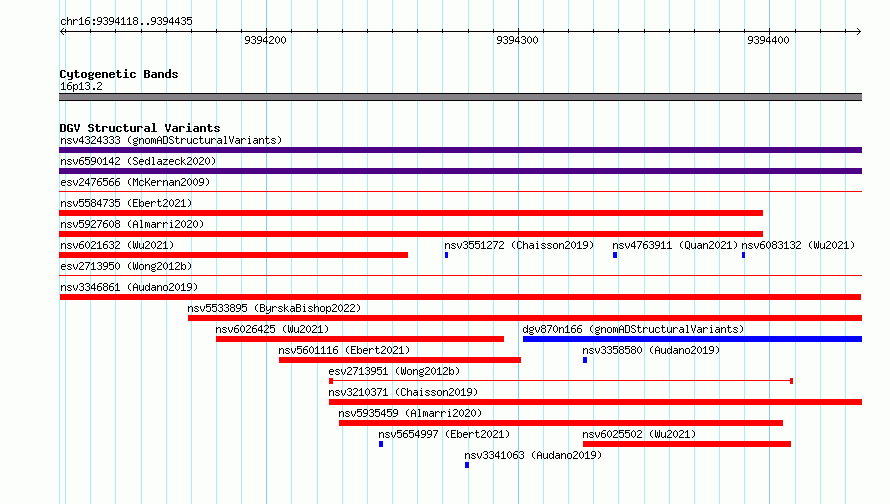Select nsv5533895 (ByrskaBishop2022) label
Screen dimensions: 890x504
(274, 308)
